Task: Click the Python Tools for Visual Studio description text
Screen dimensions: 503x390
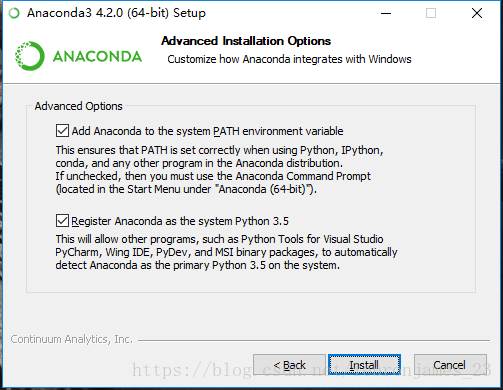Action: (x=226, y=252)
